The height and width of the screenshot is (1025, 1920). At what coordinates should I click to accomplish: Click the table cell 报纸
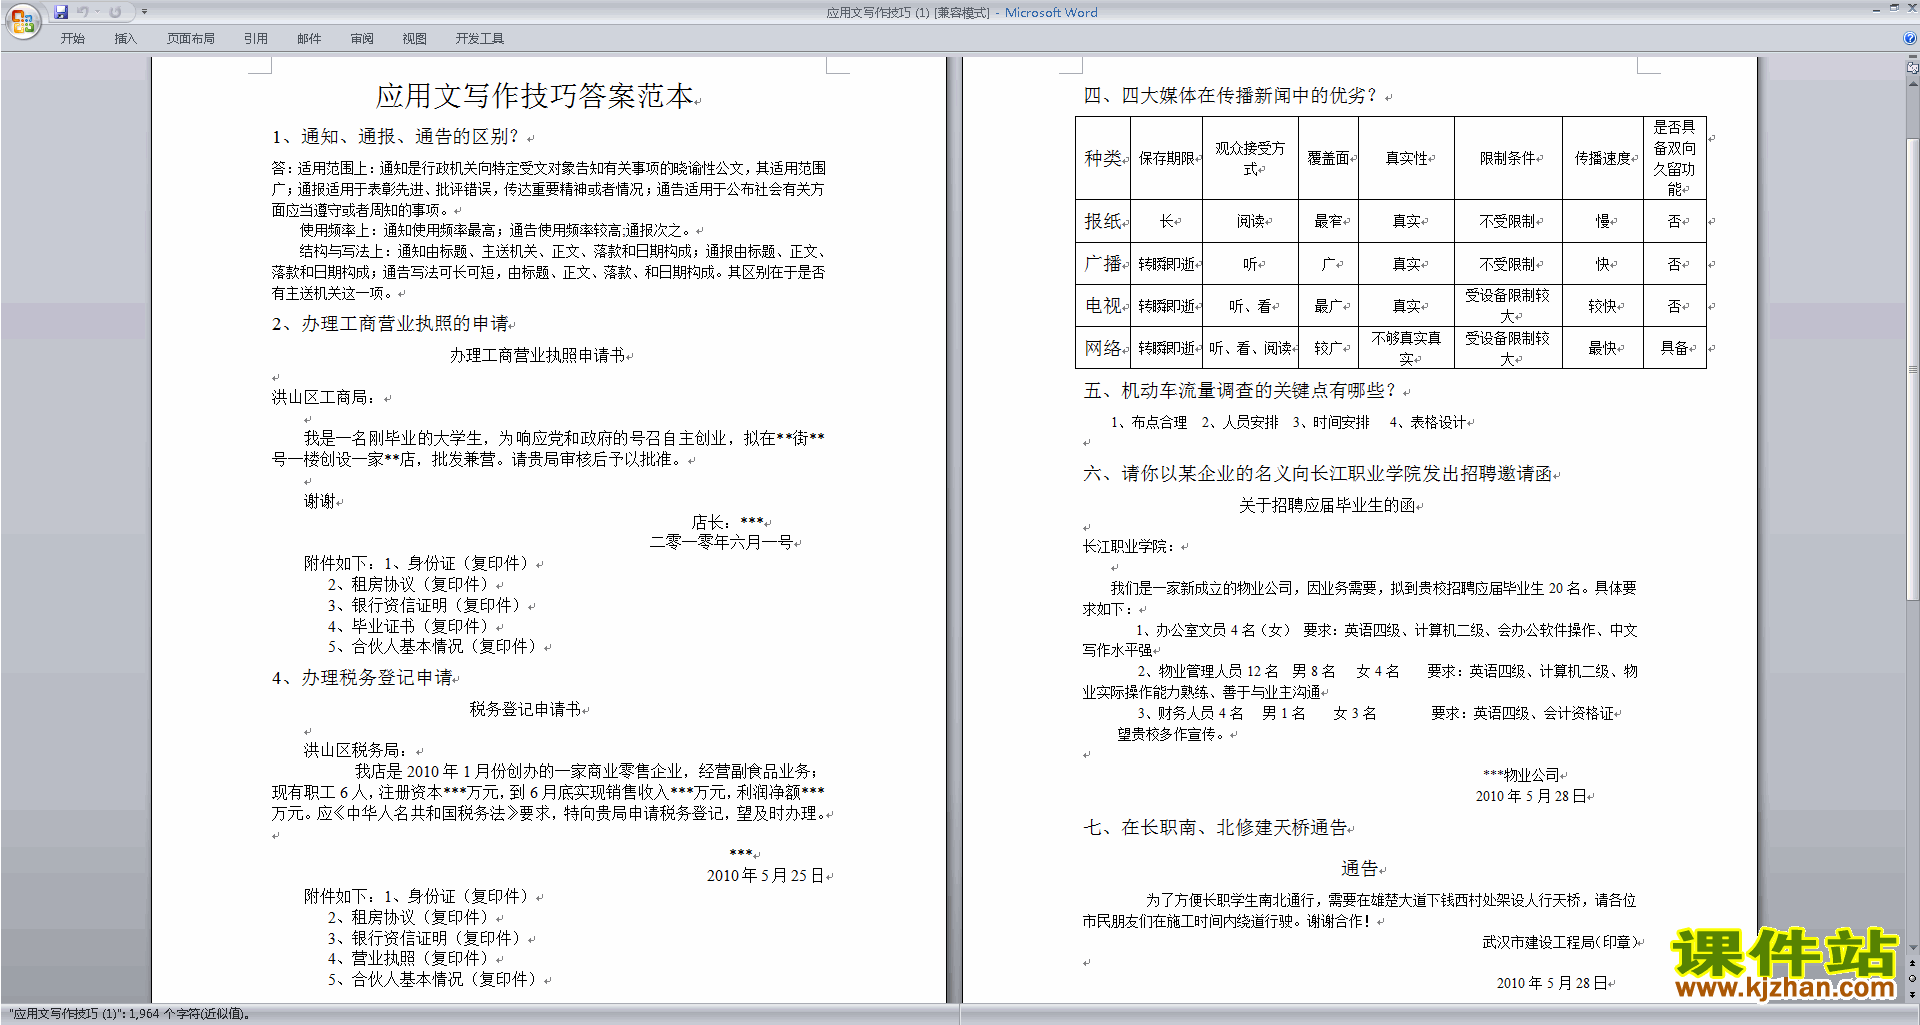pyautogui.click(x=1103, y=221)
